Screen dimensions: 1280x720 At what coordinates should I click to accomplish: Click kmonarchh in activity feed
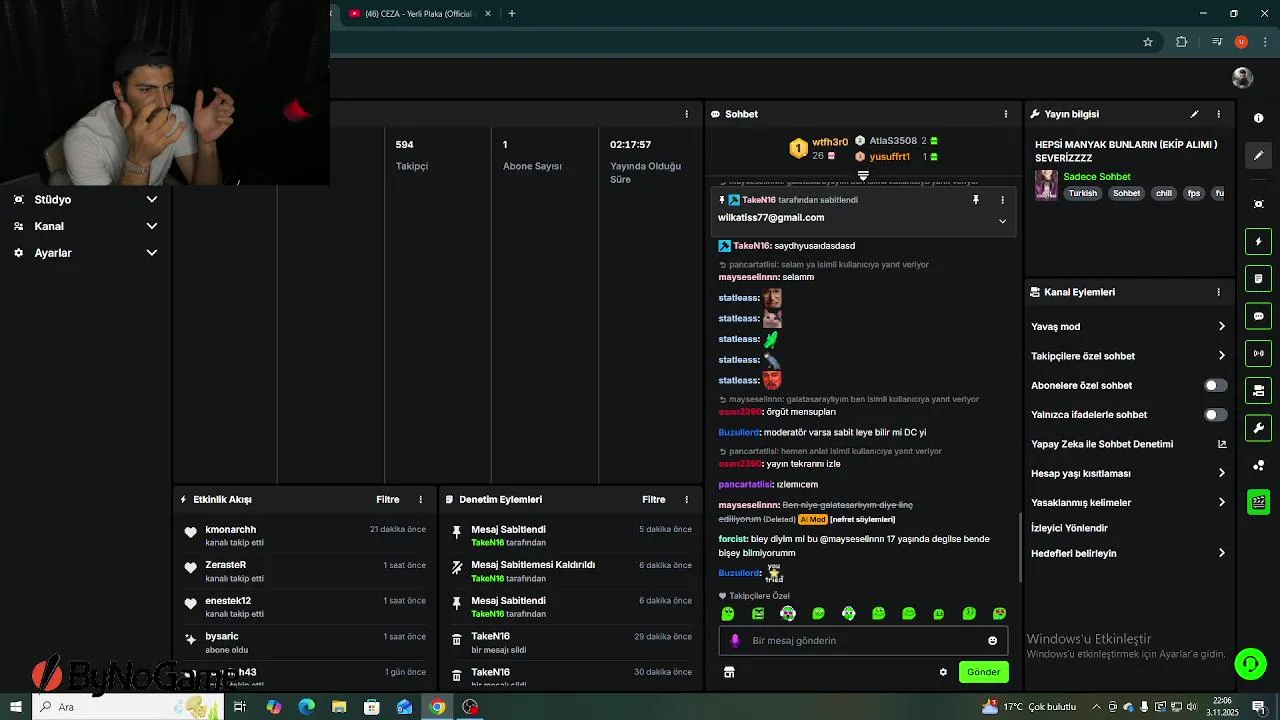(x=231, y=530)
